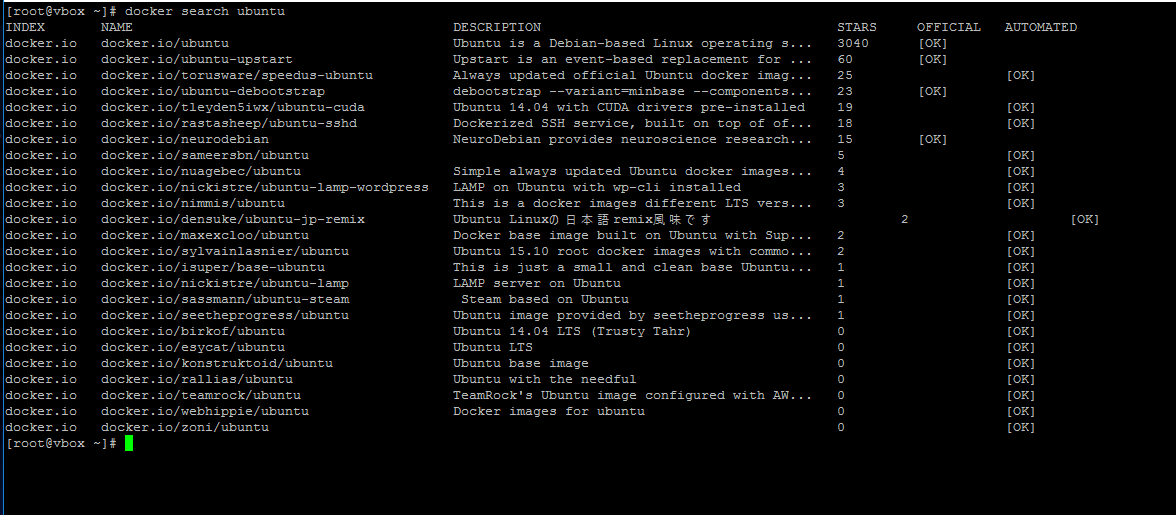Click the docker.io/rastasheep/ubuntu-sshd entry

click(229, 123)
